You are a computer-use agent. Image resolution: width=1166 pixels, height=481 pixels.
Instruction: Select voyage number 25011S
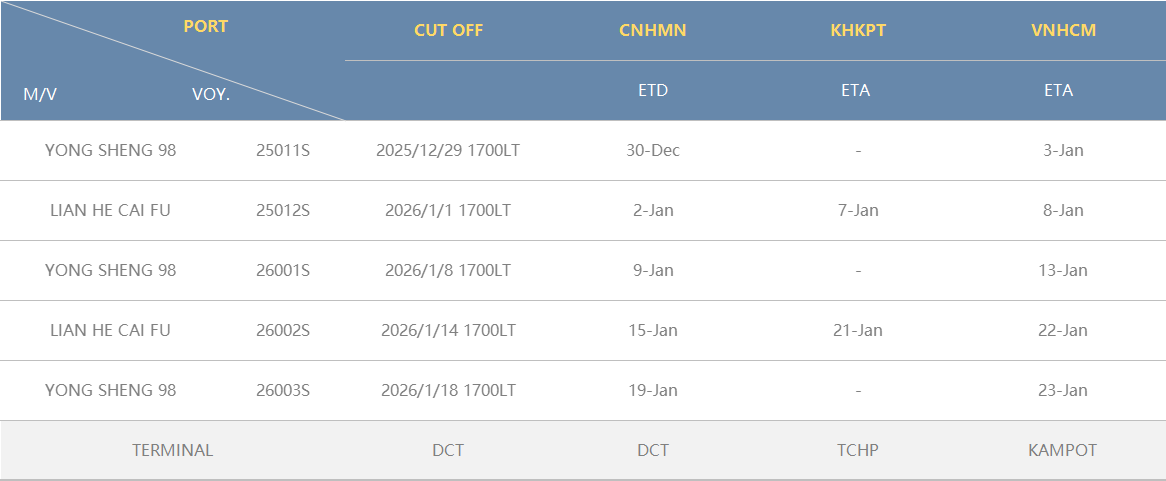[x=283, y=150]
